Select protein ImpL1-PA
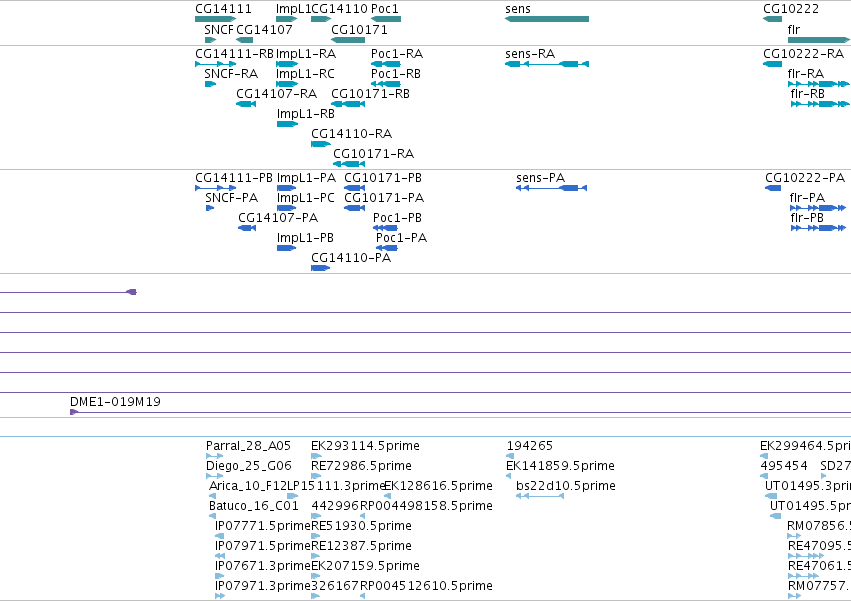 (x=287, y=188)
